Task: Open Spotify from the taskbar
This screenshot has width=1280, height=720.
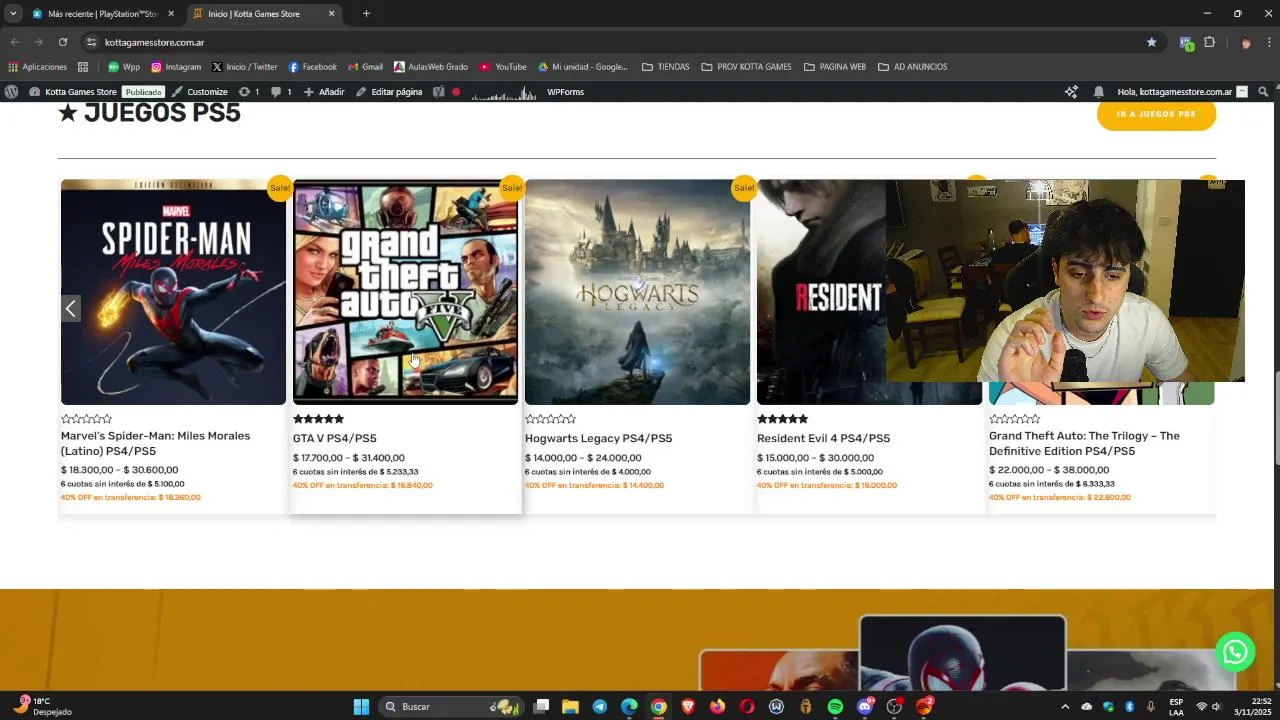Action: pos(835,706)
